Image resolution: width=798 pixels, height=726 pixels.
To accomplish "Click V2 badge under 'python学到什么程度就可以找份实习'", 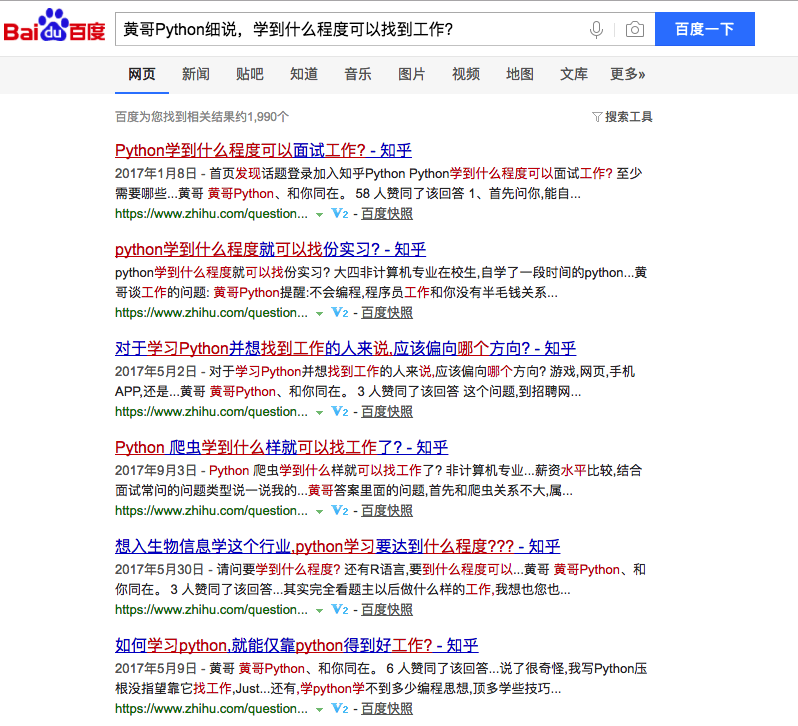I will 340,312.
